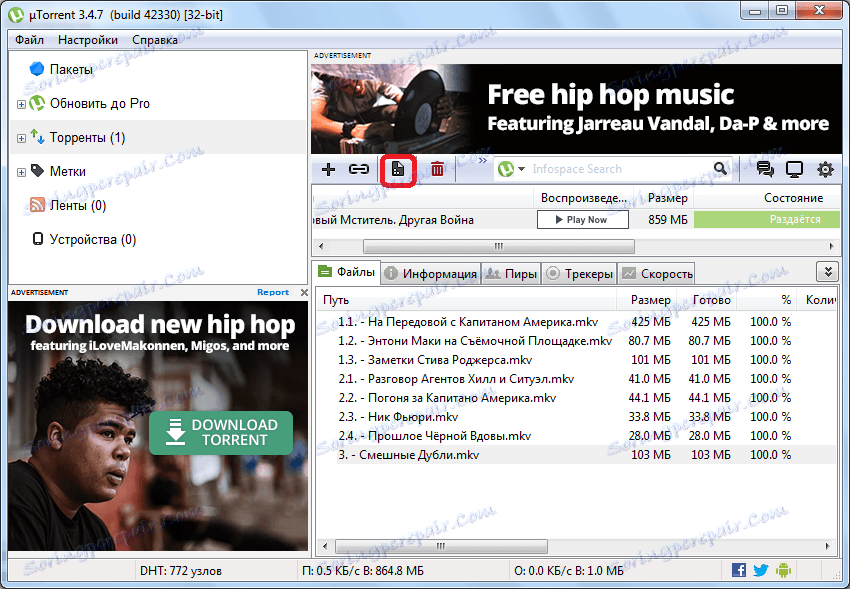Expand the Метки tree node
850x589 pixels.
point(21,172)
